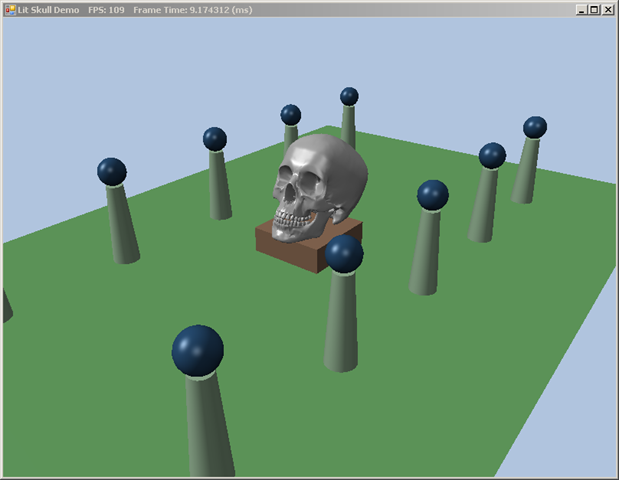Click the silver skull model
This screenshot has height=480, width=619.
click(x=320, y=187)
